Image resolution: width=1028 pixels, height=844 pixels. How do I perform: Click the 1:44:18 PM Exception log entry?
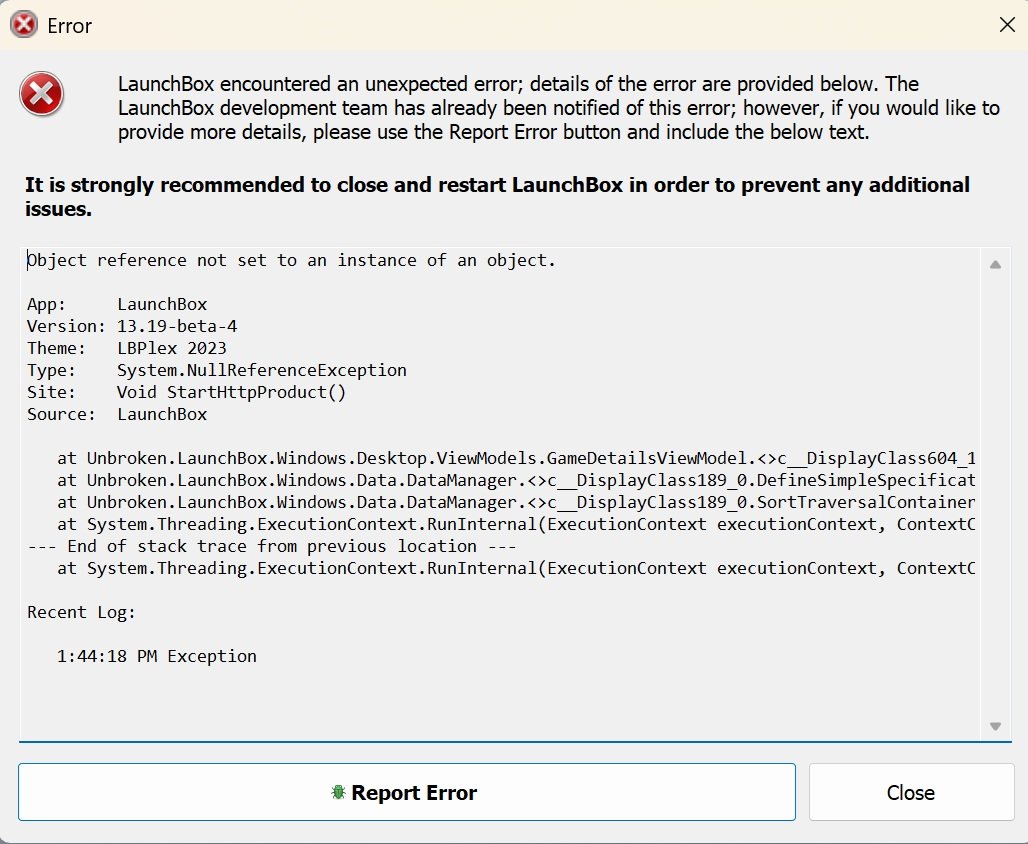pyautogui.click(x=157, y=656)
